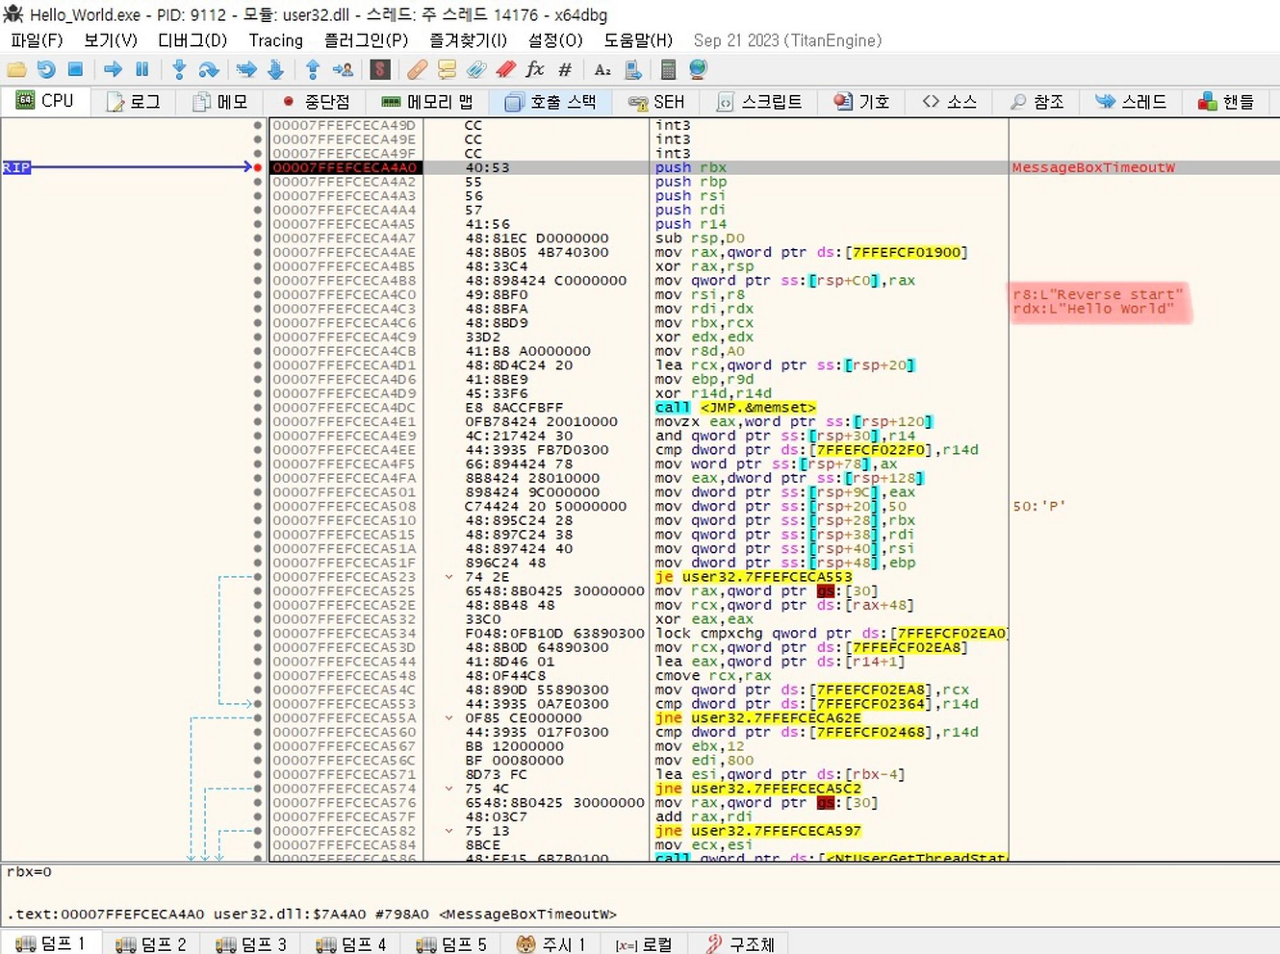Step over using the curved arrow icon
This screenshot has height=954, width=1280.
(209, 69)
